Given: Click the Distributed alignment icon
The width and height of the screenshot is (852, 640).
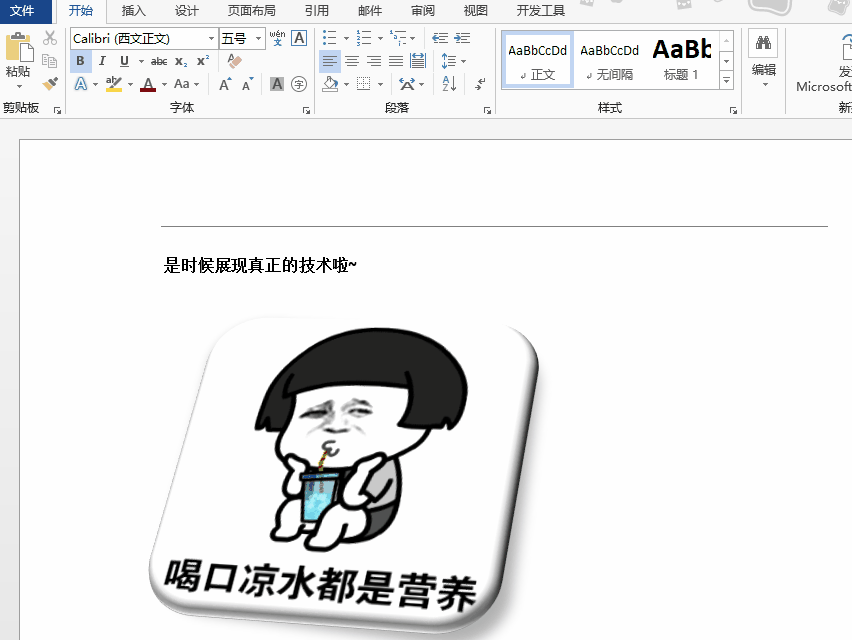Looking at the screenshot, I should (x=418, y=61).
